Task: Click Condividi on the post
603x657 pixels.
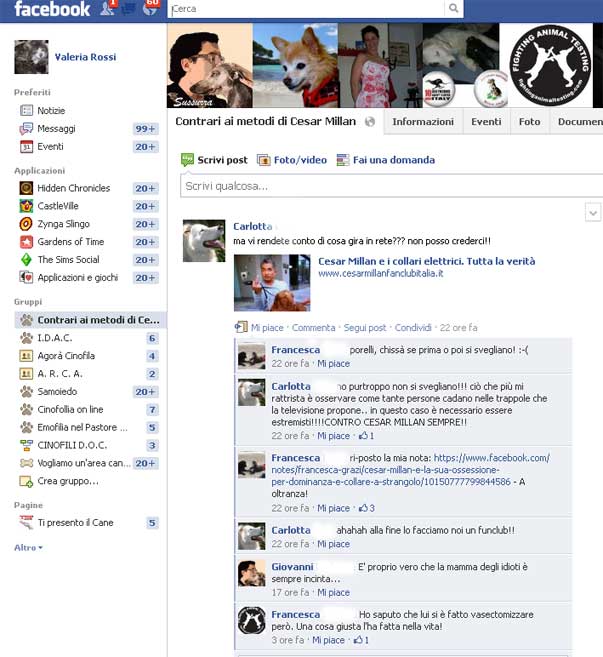Action: click(413, 328)
